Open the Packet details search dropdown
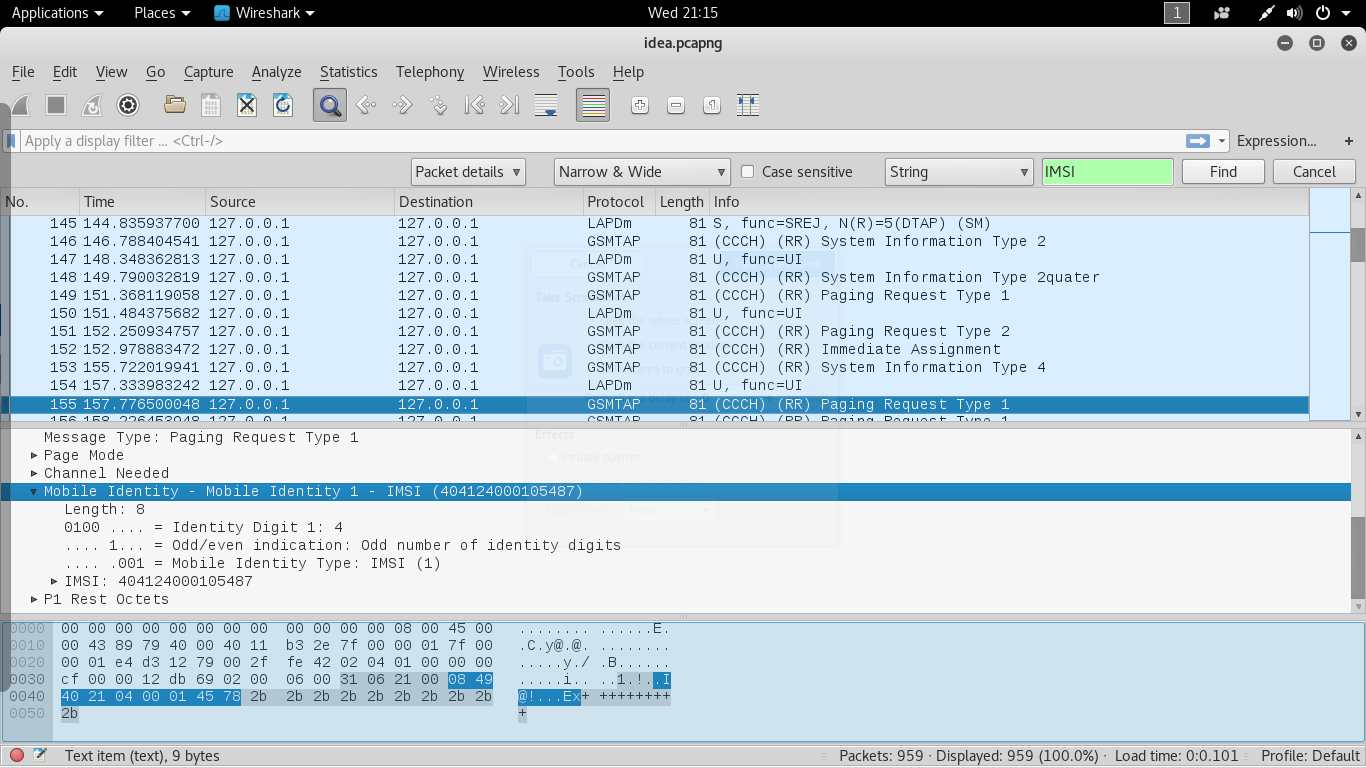The width and height of the screenshot is (1366, 768). click(468, 172)
